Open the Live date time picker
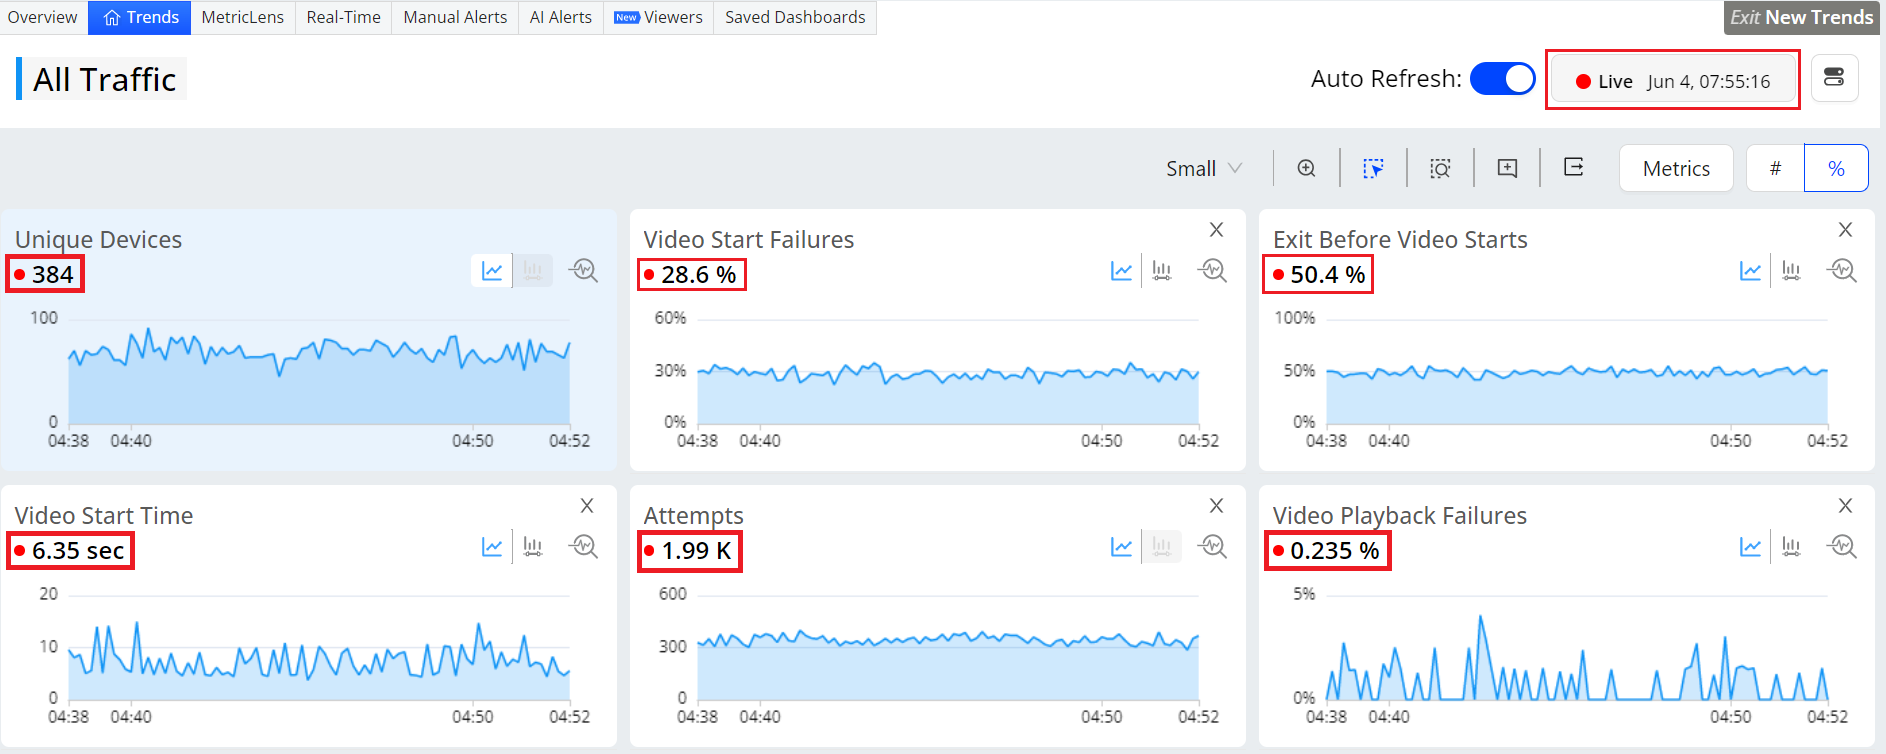 [x=1672, y=81]
